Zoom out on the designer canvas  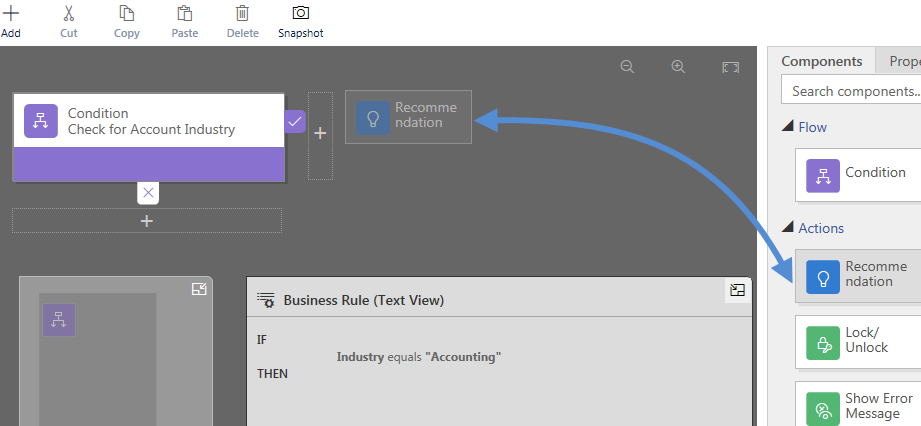[x=628, y=67]
